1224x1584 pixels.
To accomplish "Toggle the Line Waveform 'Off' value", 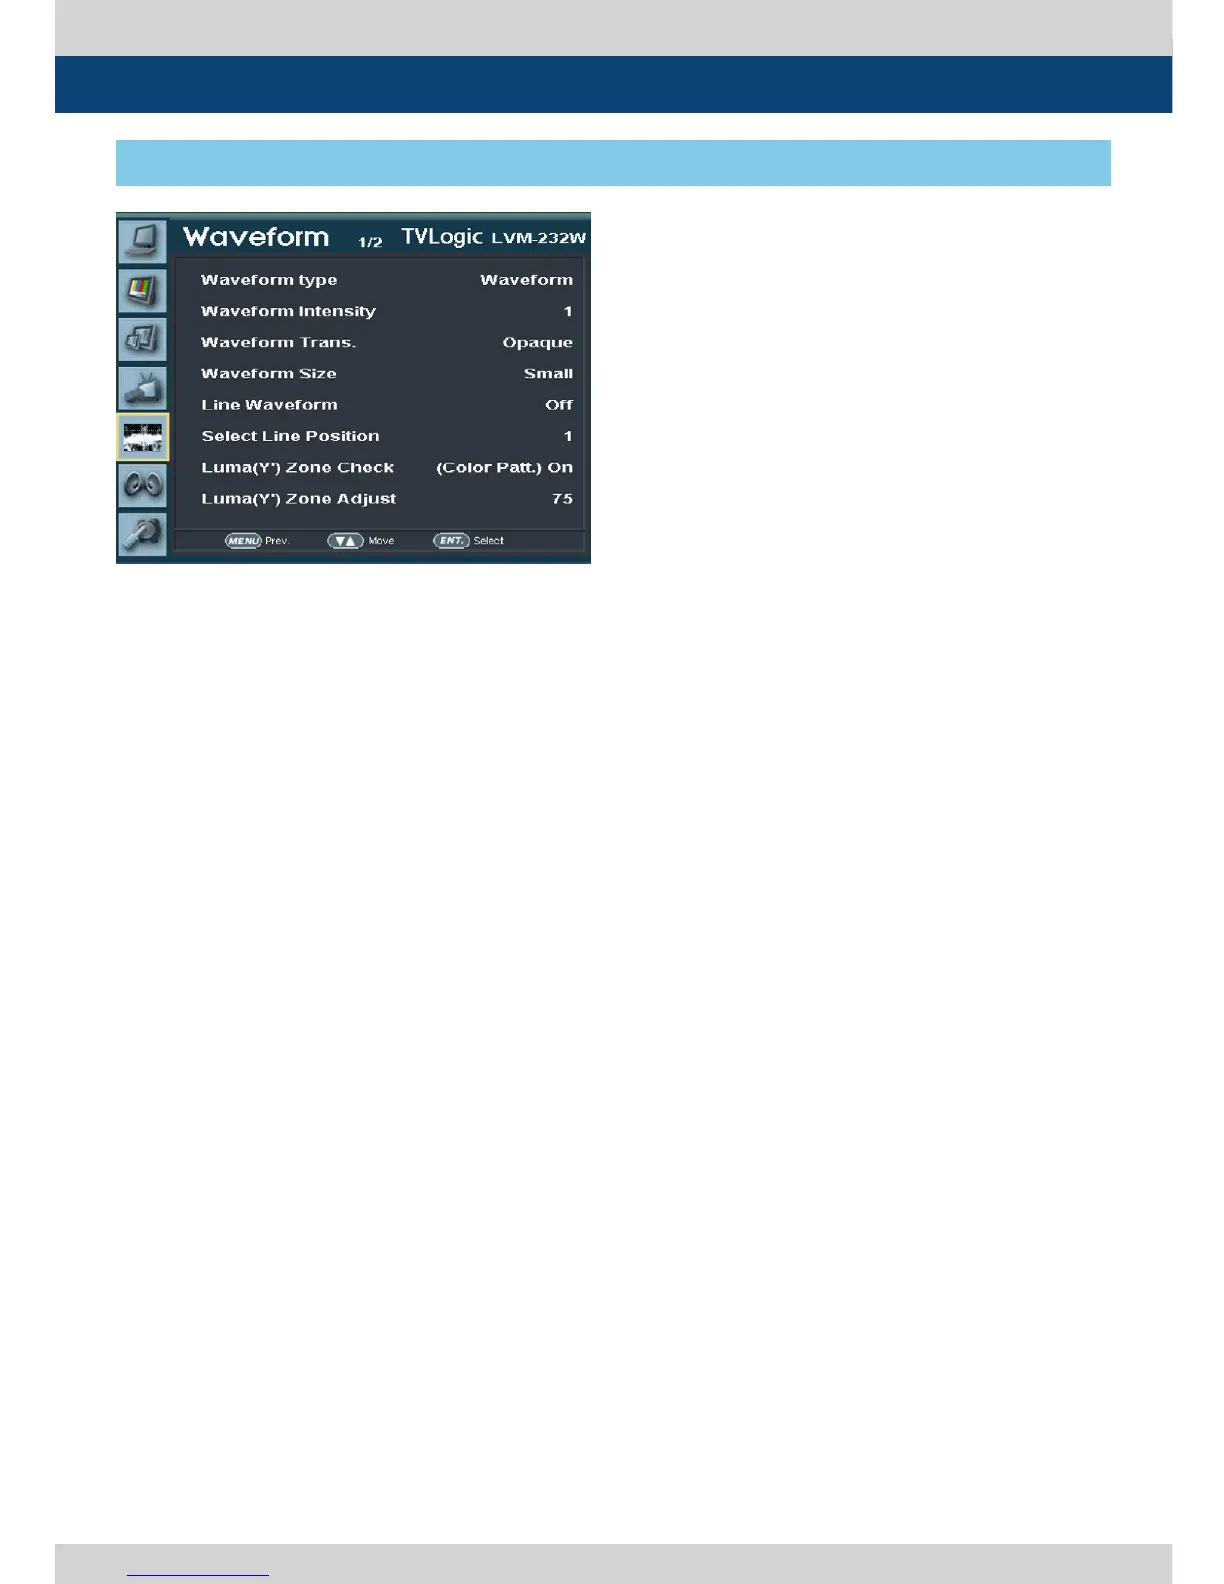I will click(x=559, y=405).
